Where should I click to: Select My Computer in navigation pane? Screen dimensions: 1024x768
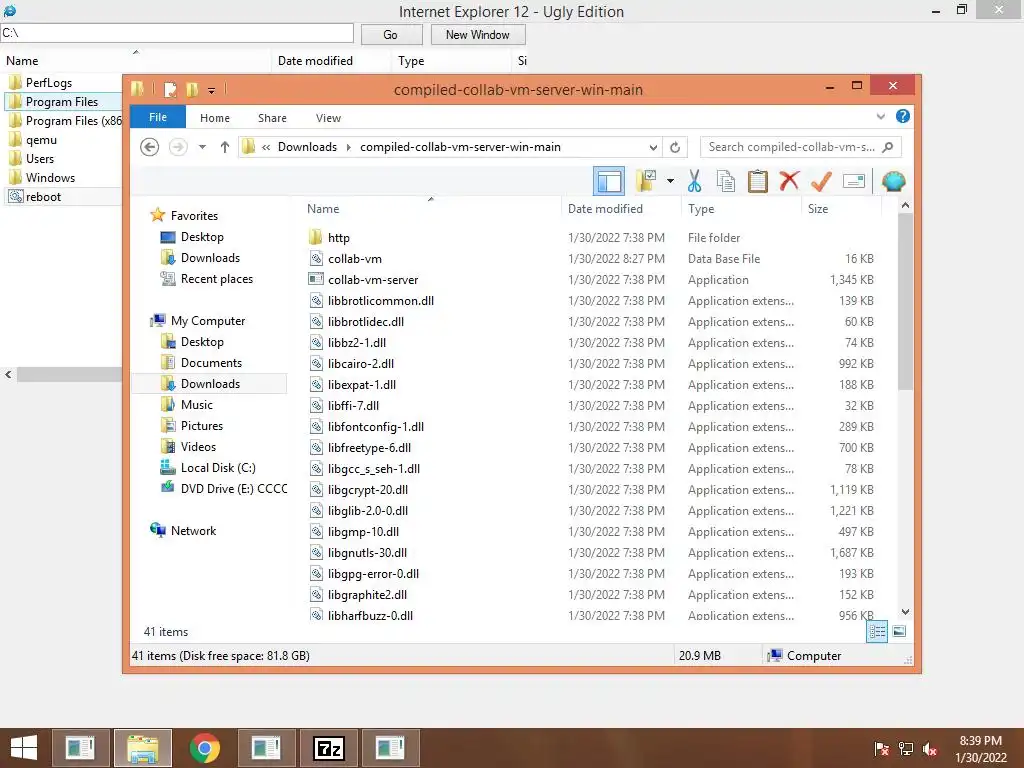tap(208, 321)
